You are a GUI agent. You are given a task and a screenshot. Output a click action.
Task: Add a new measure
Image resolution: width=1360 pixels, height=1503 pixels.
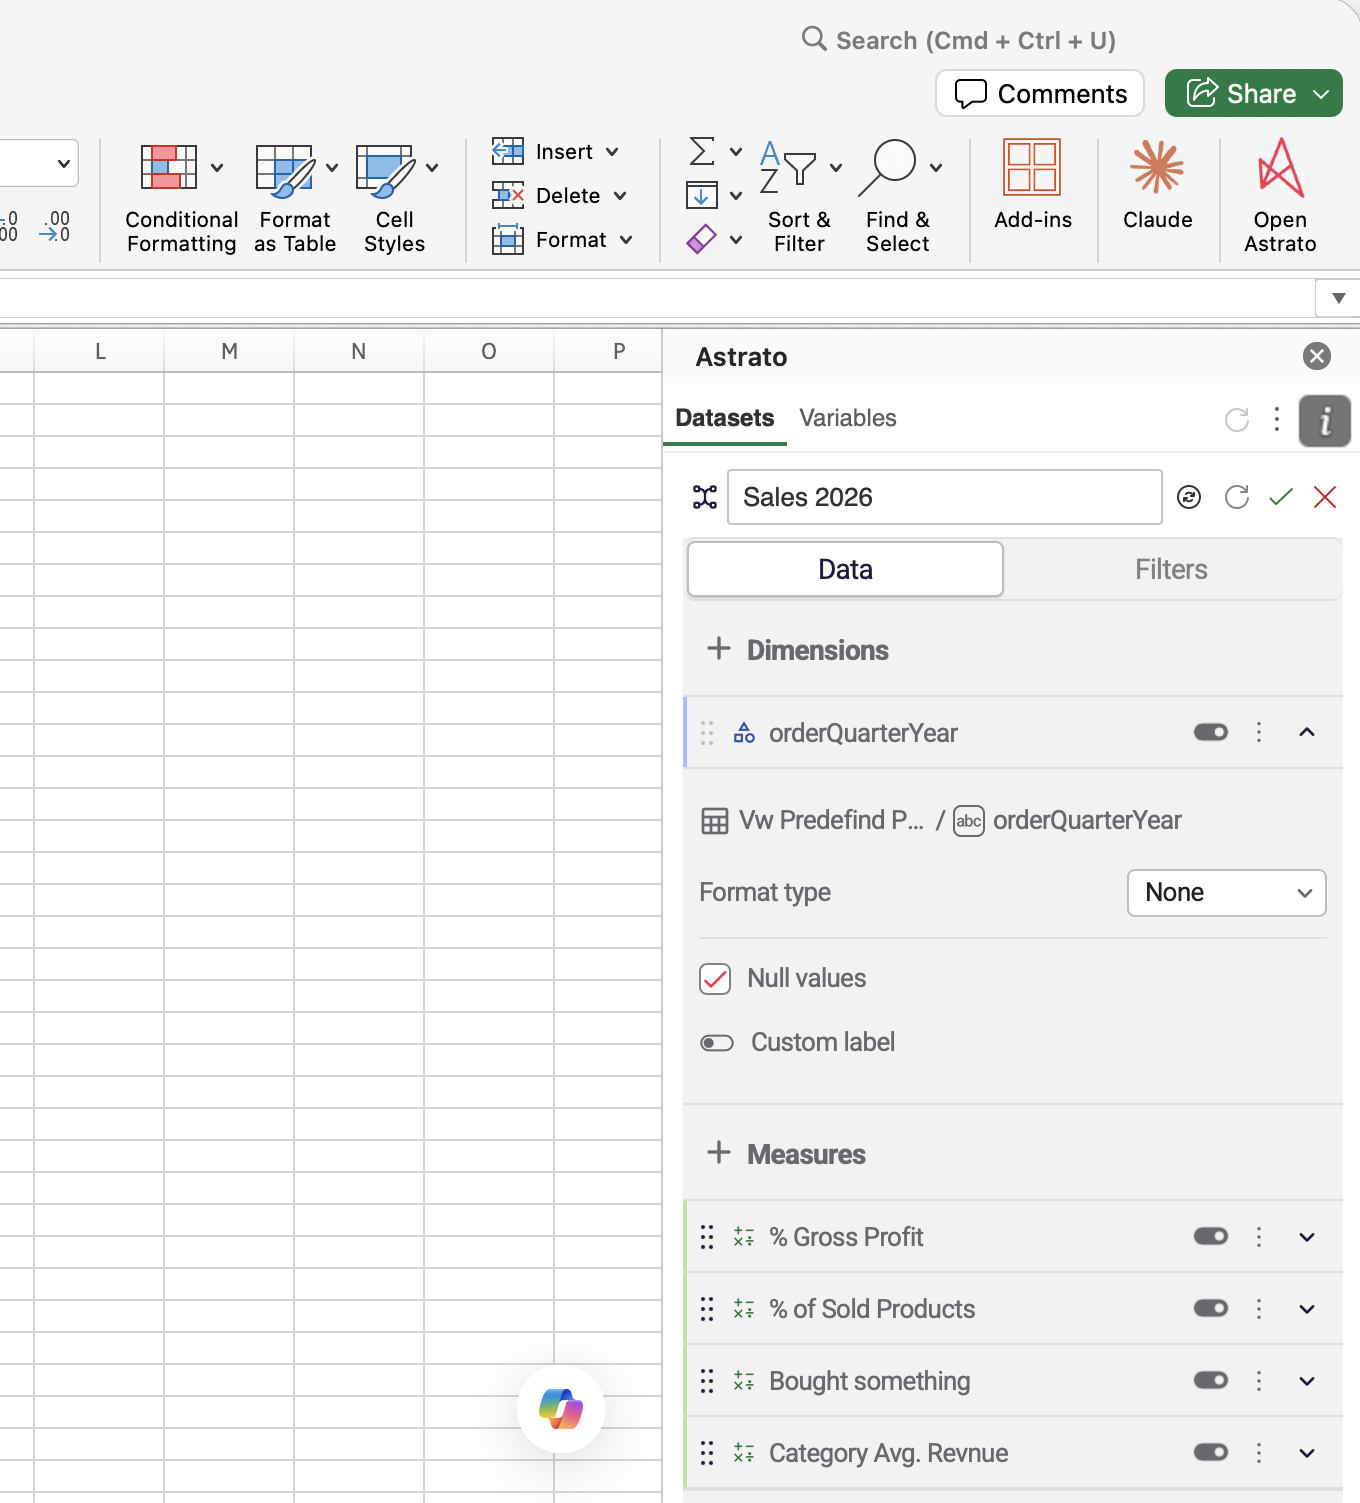coord(718,1153)
